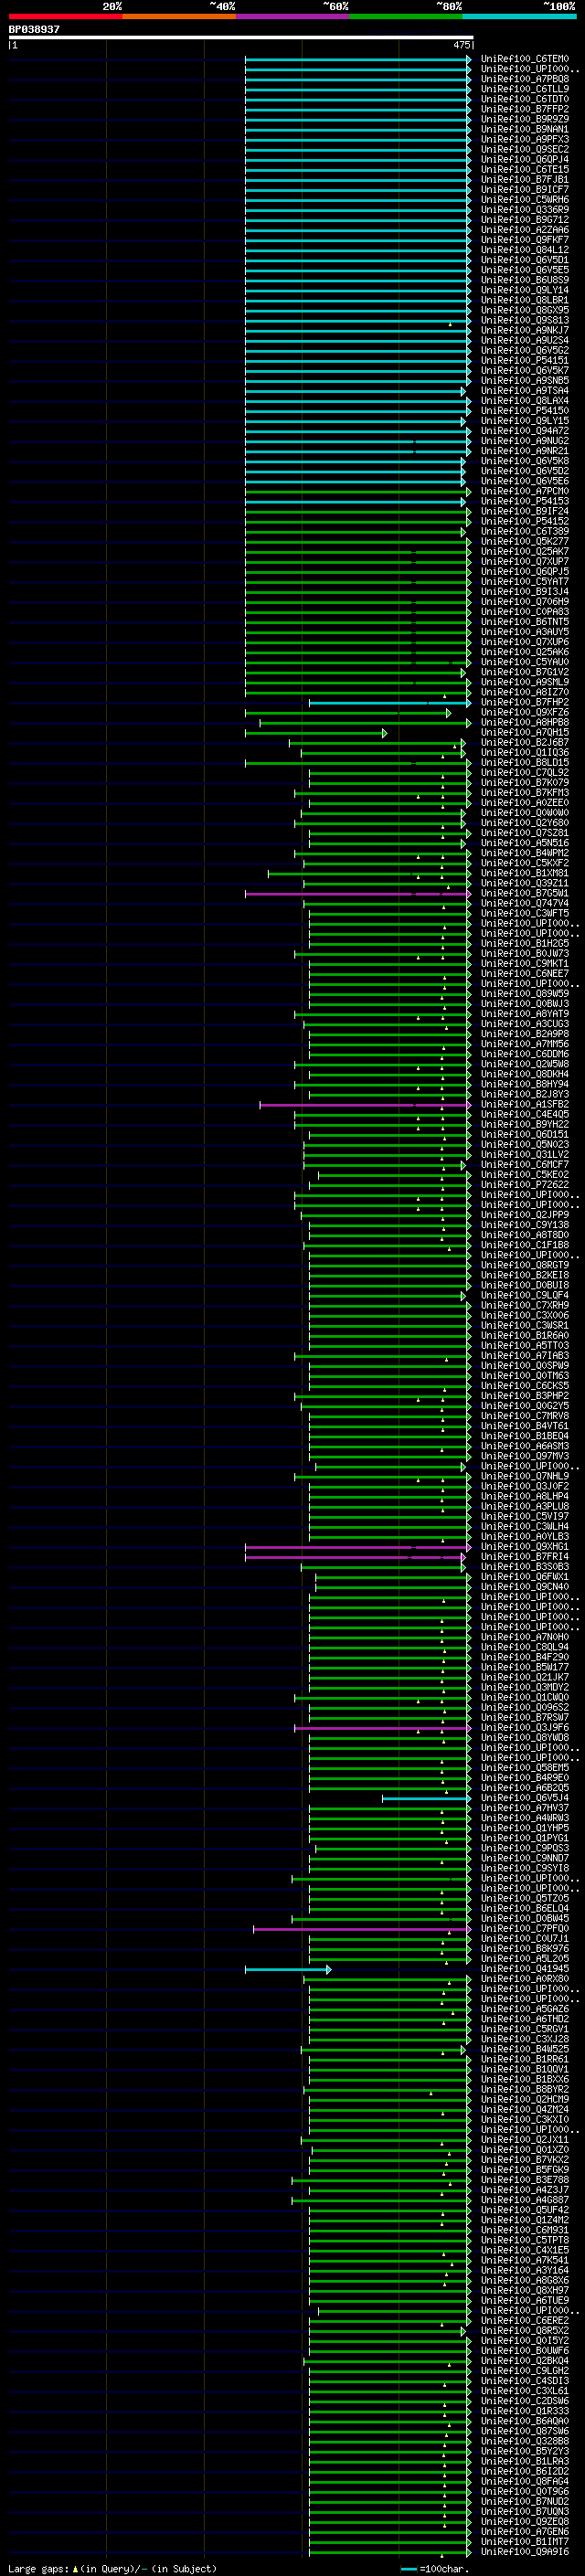Click the purple ~60% identity legend segment
This screenshot has height=2576, width=585.
point(293,17)
